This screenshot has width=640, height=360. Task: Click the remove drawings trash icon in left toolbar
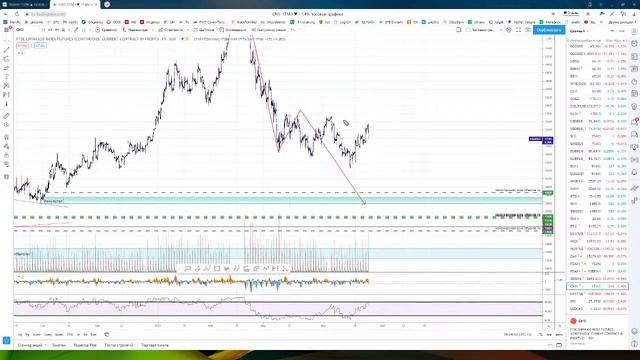coord(6,177)
